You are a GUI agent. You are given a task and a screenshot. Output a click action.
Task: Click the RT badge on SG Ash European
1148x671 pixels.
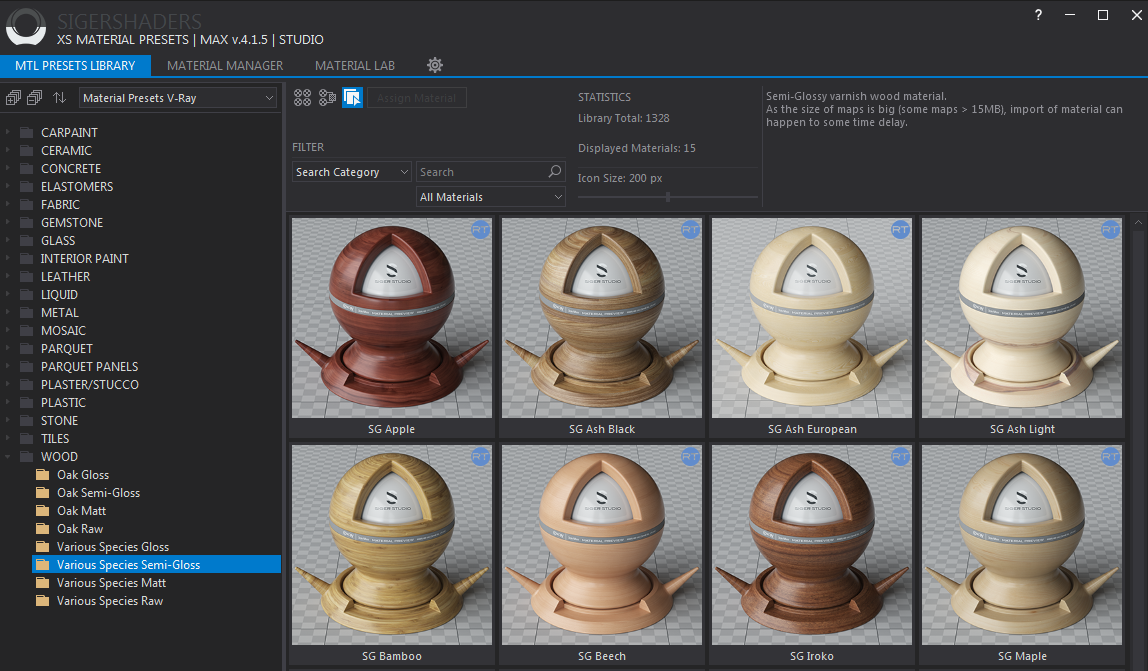tap(901, 230)
